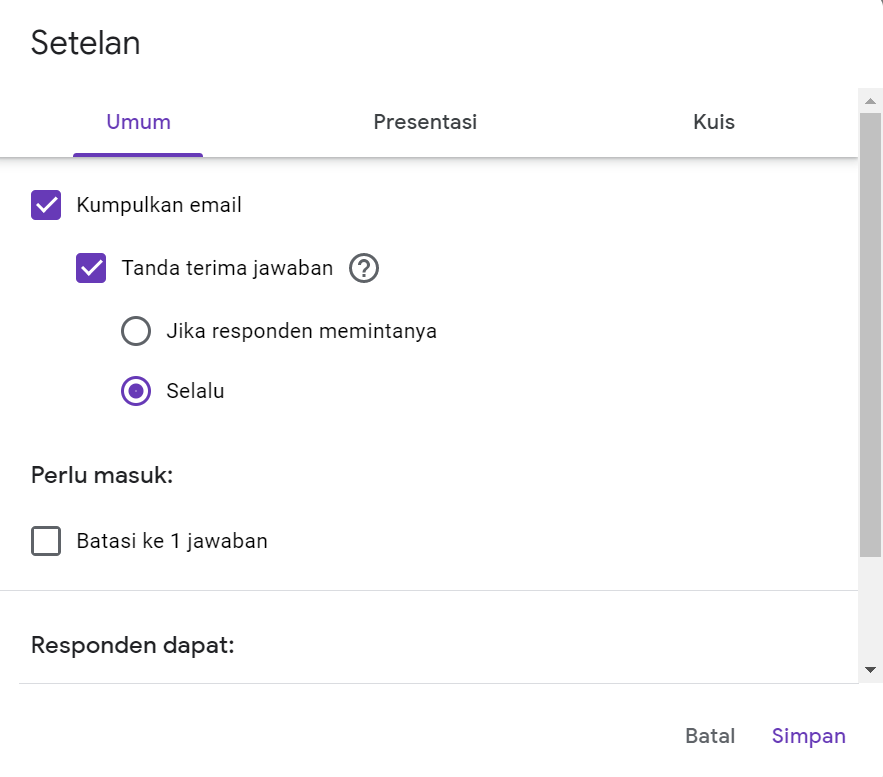Screen dimensions: 883x777
Task: Dismiss the dialog using Batal
Action: click(709, 735)
